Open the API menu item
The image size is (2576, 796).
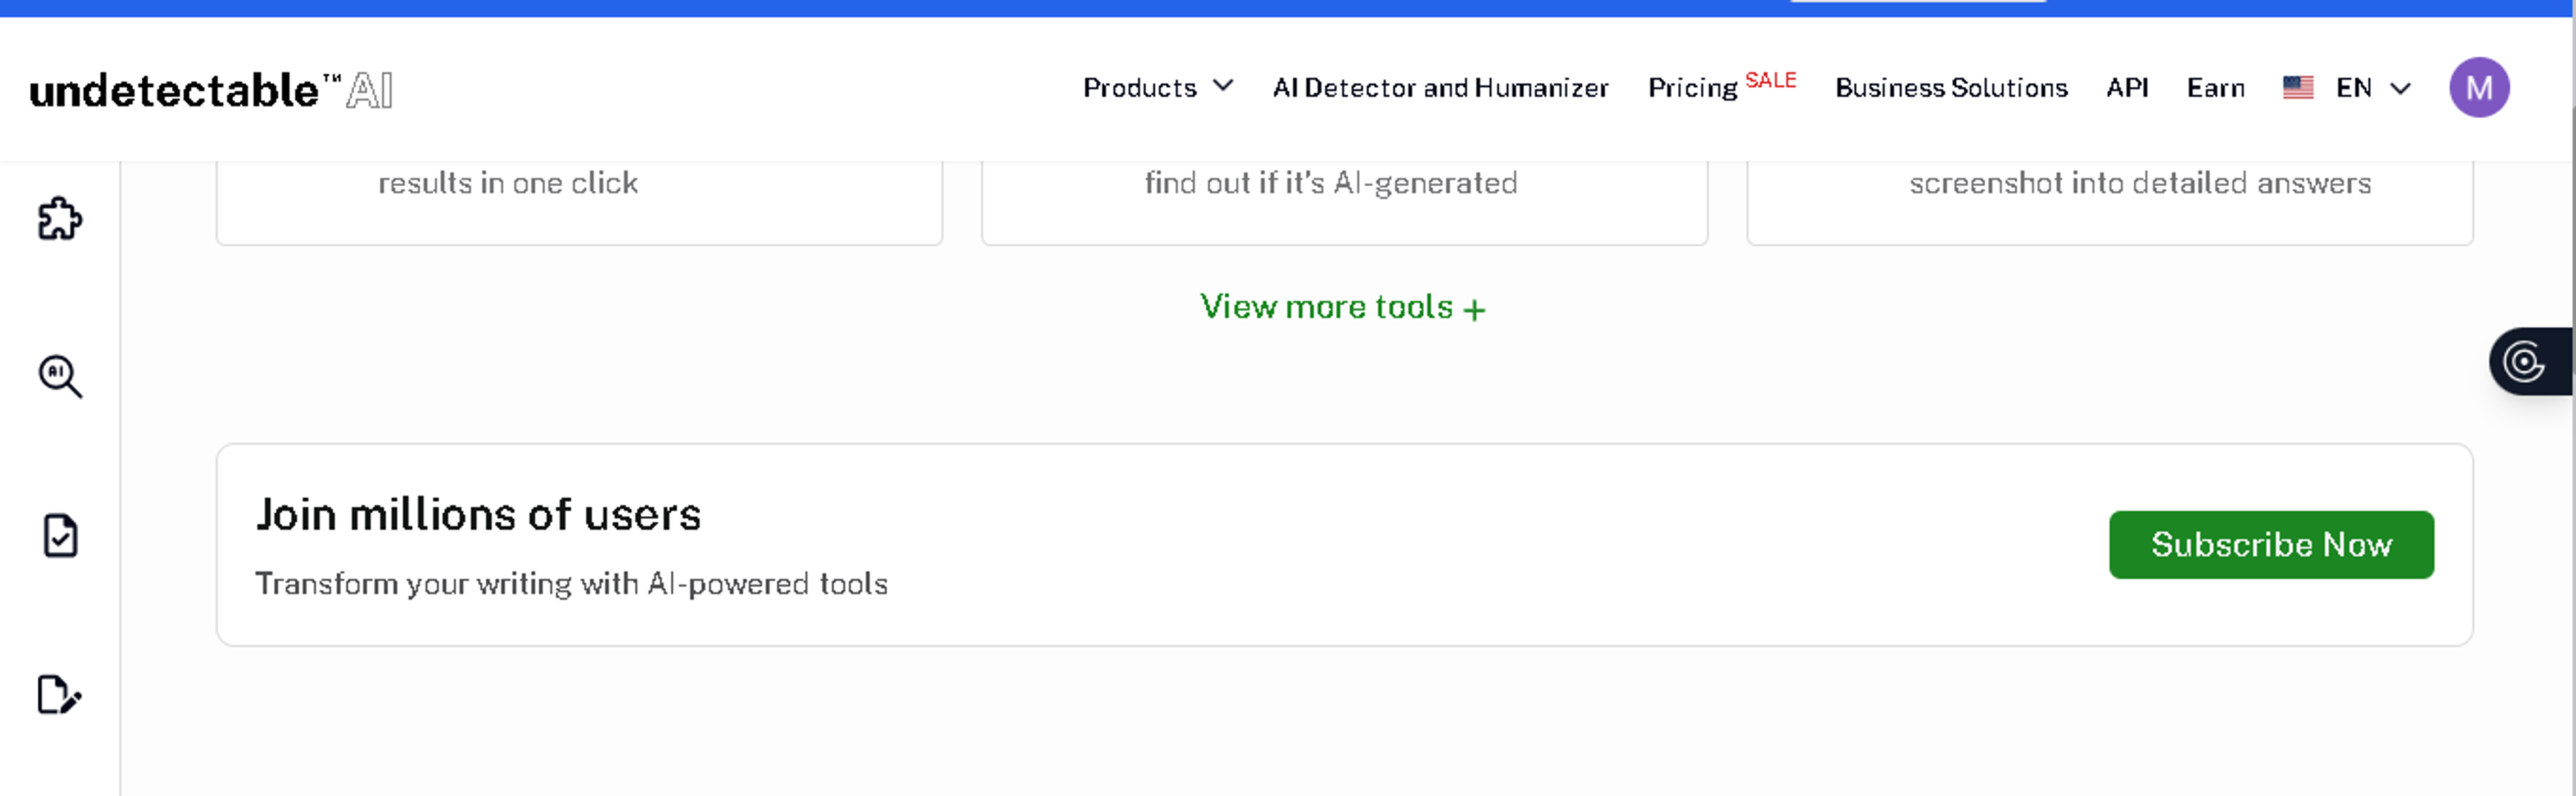point(2127,88)
